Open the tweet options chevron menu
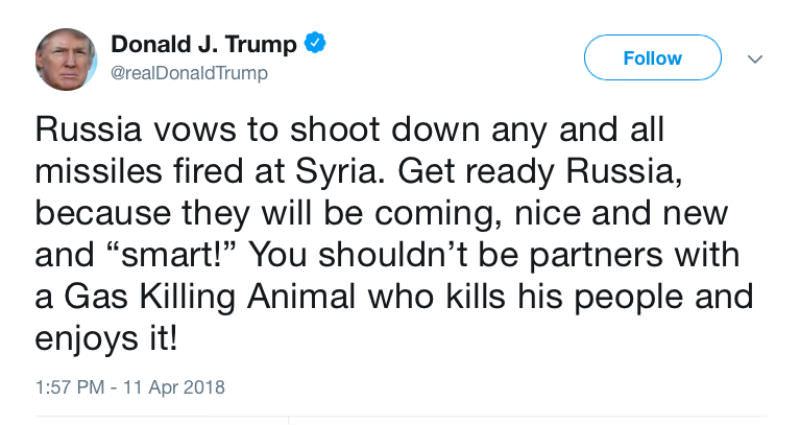The image size is (800, 425). click(x=755, y=59)
